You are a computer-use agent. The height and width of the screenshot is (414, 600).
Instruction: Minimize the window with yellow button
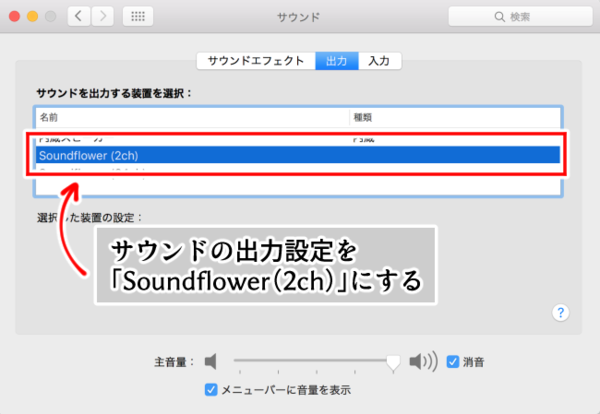pos(33,16)
